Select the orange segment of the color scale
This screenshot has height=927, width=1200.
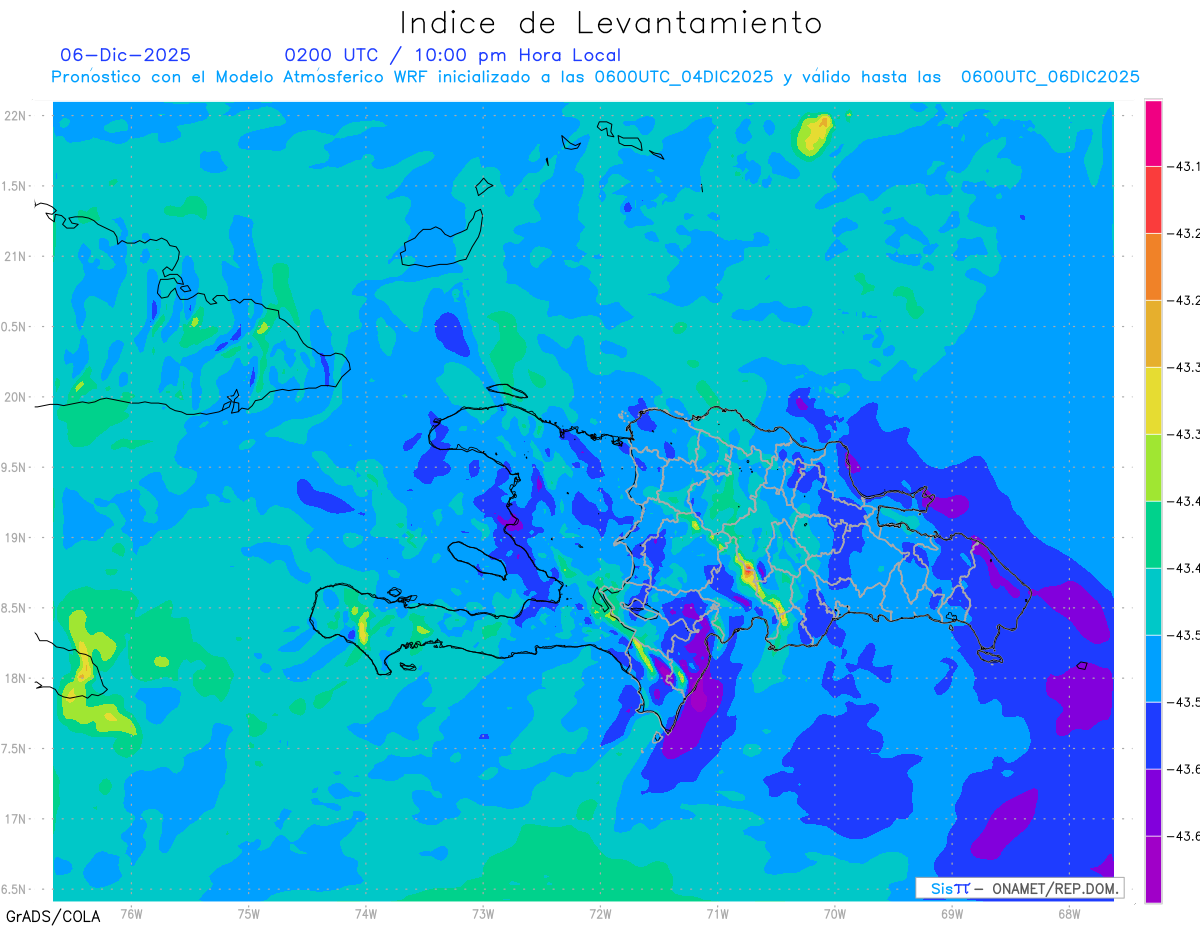(x=1153, y=267)
